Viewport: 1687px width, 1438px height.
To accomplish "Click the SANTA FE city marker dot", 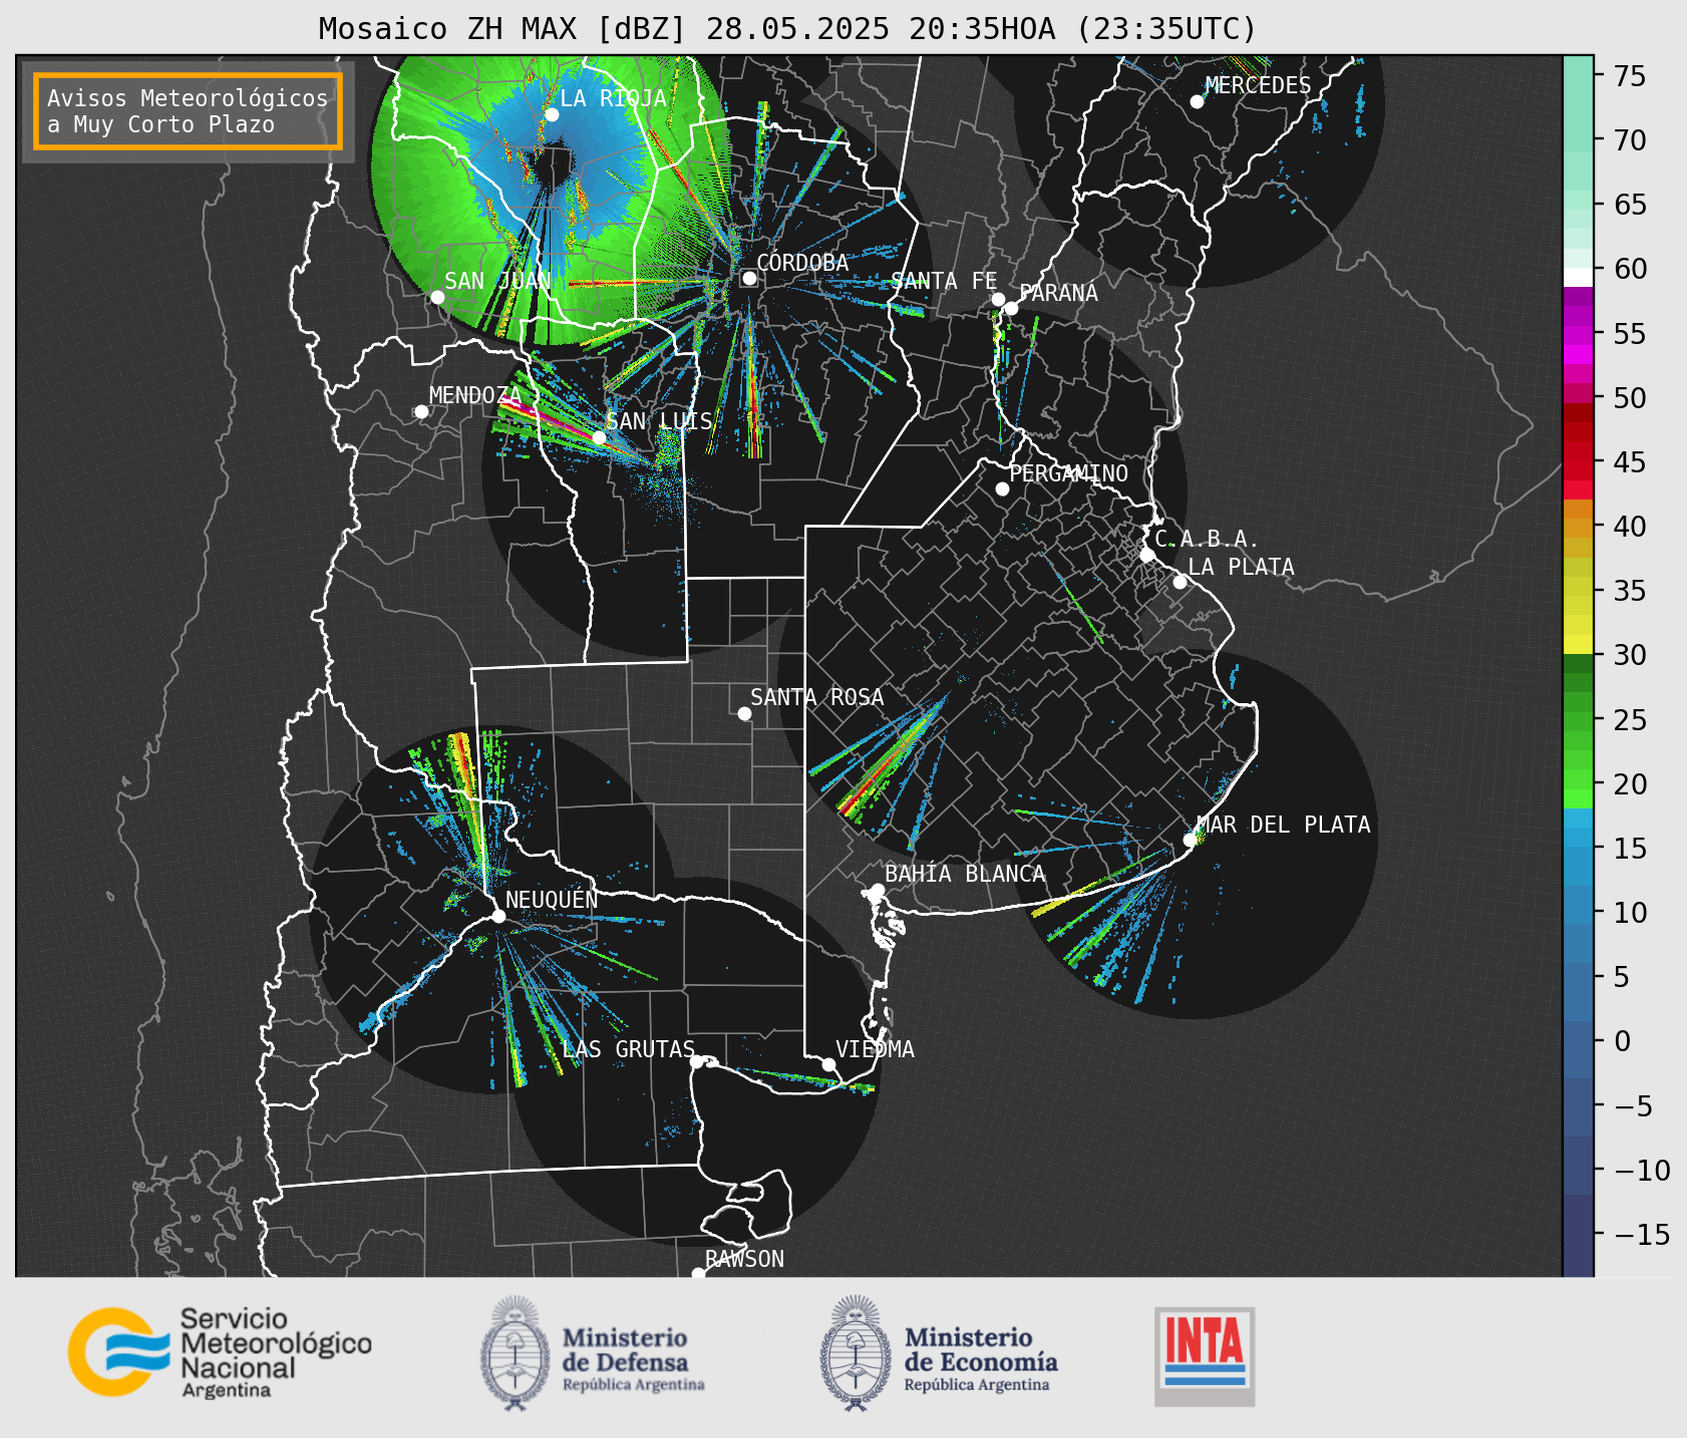I will [998, 299].
